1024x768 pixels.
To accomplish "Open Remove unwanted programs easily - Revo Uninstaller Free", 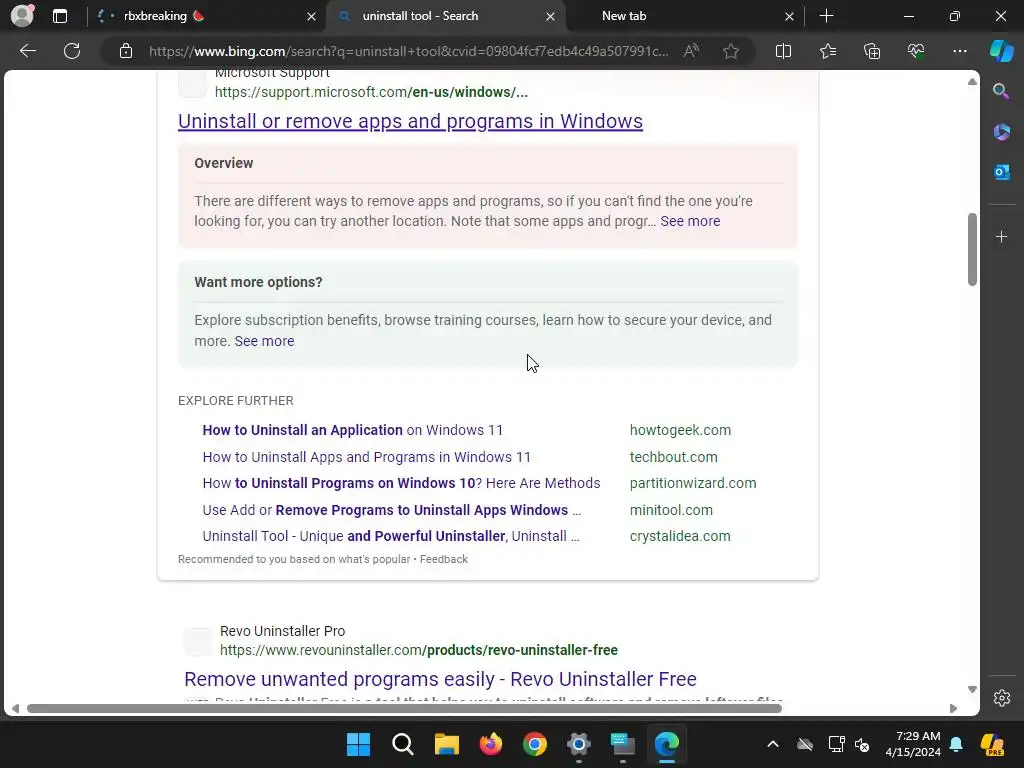I will pyautogui.click(x=440, y=679).
